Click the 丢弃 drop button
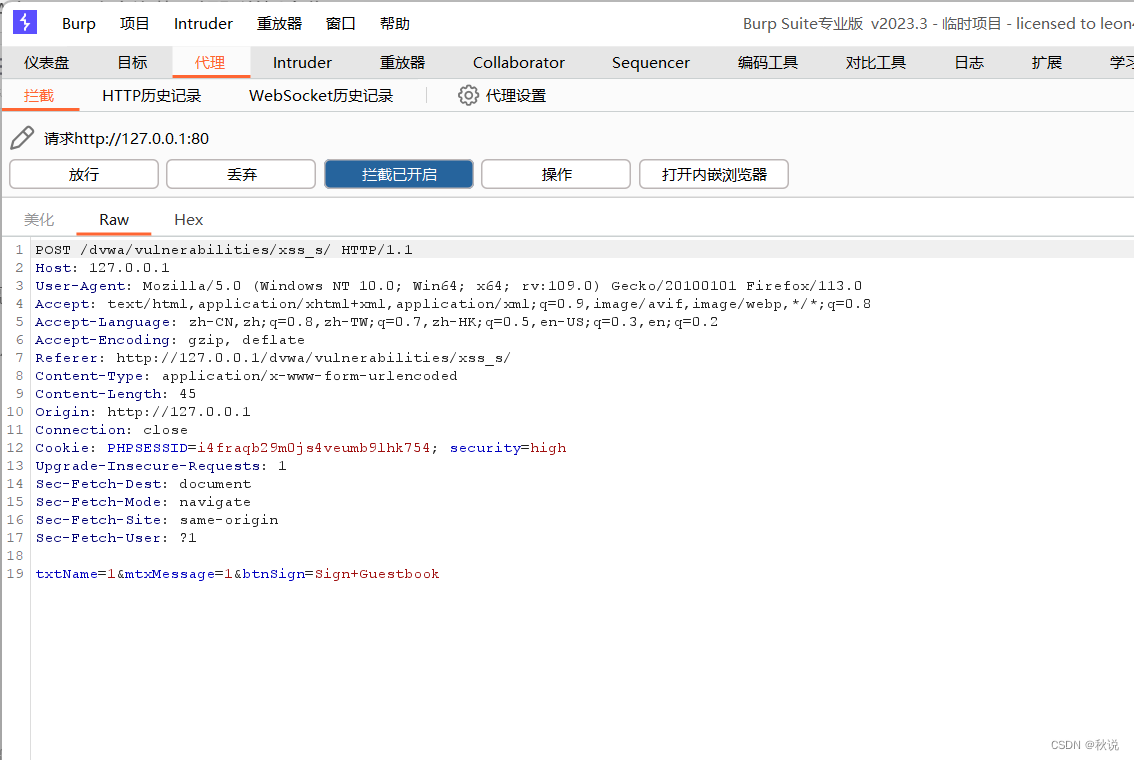Image resolution: width=1134 pixels, height=760 pixels. coord(241,174)
